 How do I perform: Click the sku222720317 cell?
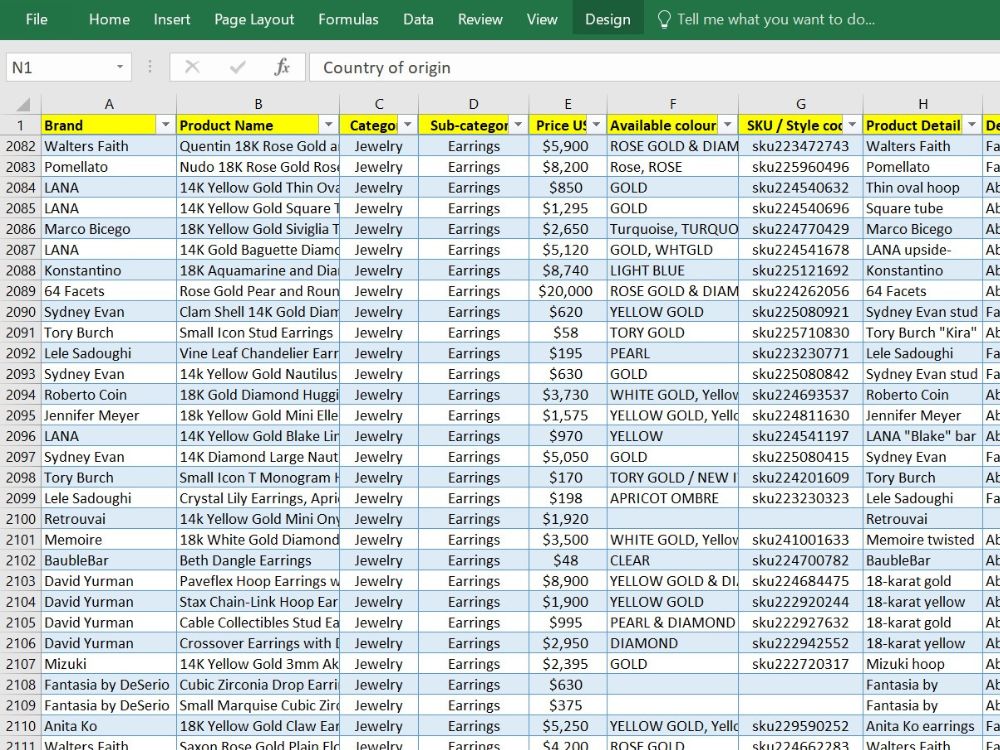tap(800, 664)
